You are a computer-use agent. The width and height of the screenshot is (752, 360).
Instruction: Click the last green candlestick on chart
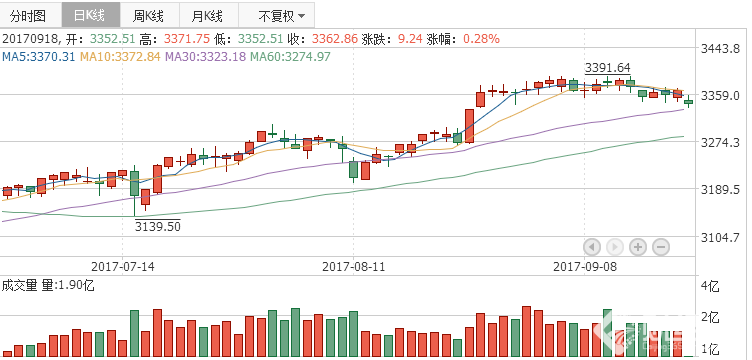689,101
